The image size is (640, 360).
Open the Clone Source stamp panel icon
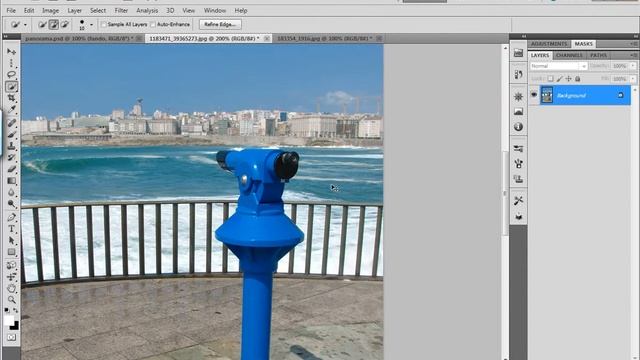[518, 179]
